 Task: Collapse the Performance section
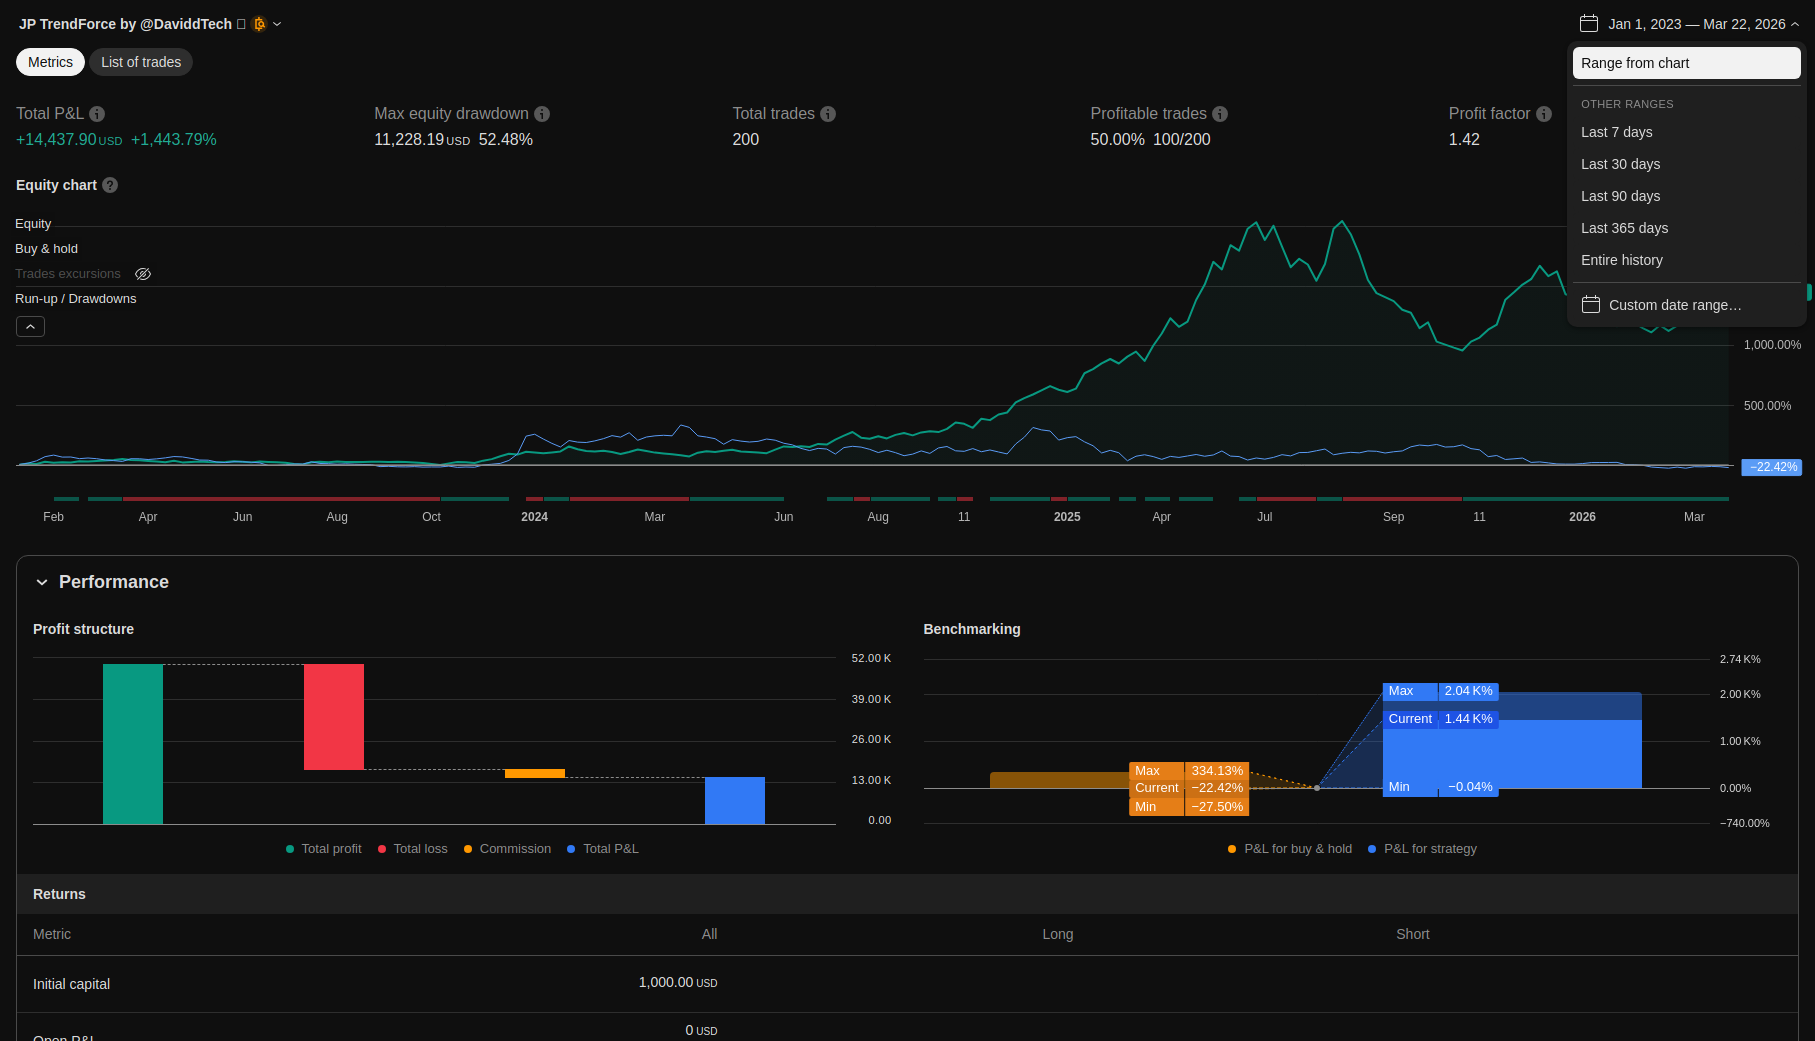pos(42,582)
